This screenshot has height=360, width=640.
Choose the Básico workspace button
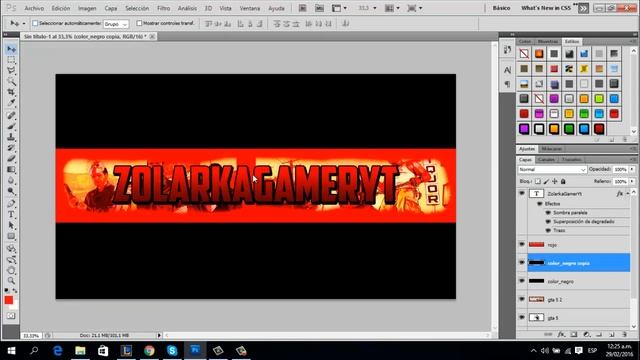point(501,8)
